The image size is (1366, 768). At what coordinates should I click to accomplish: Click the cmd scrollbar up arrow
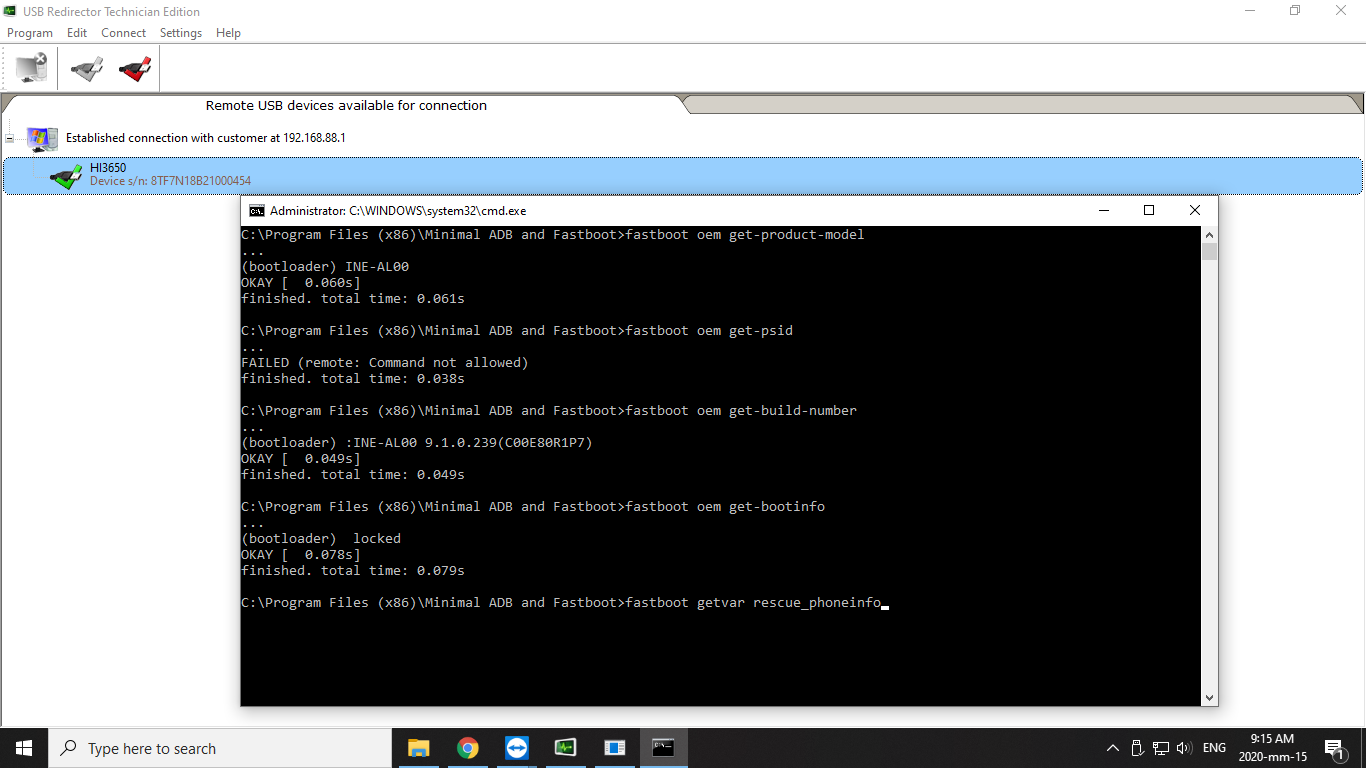point(1209,234)
